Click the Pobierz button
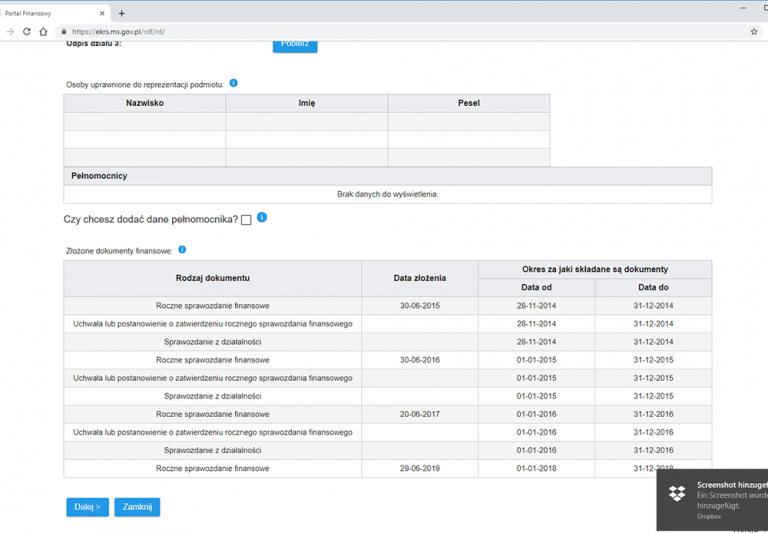Viewport: 768px width, 533px height. coord(295,44)
